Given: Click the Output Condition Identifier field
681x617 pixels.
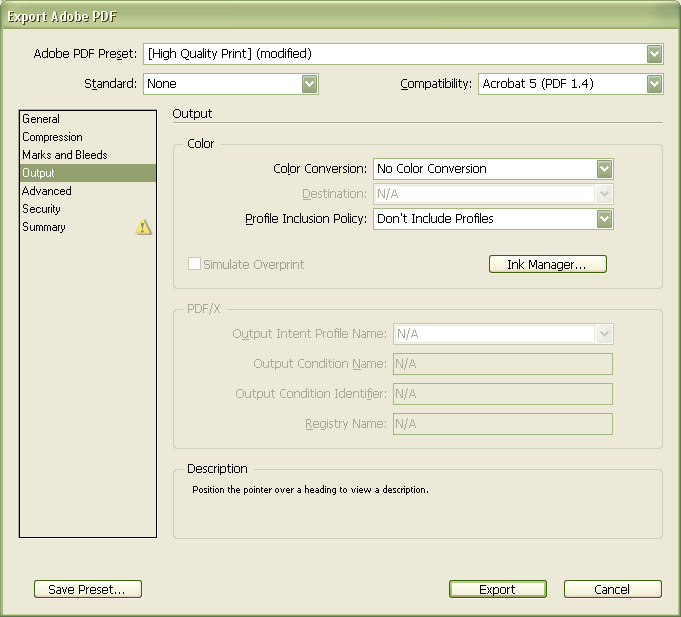Looking at the screenshot, I should click(x=503, y=394).
